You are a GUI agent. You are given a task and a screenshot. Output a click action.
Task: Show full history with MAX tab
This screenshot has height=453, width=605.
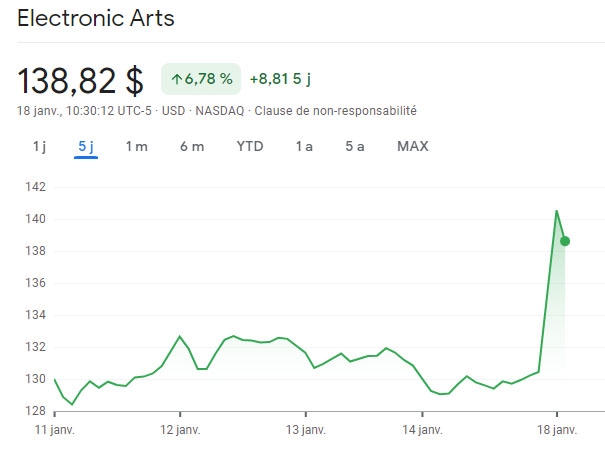pos(412,147)
